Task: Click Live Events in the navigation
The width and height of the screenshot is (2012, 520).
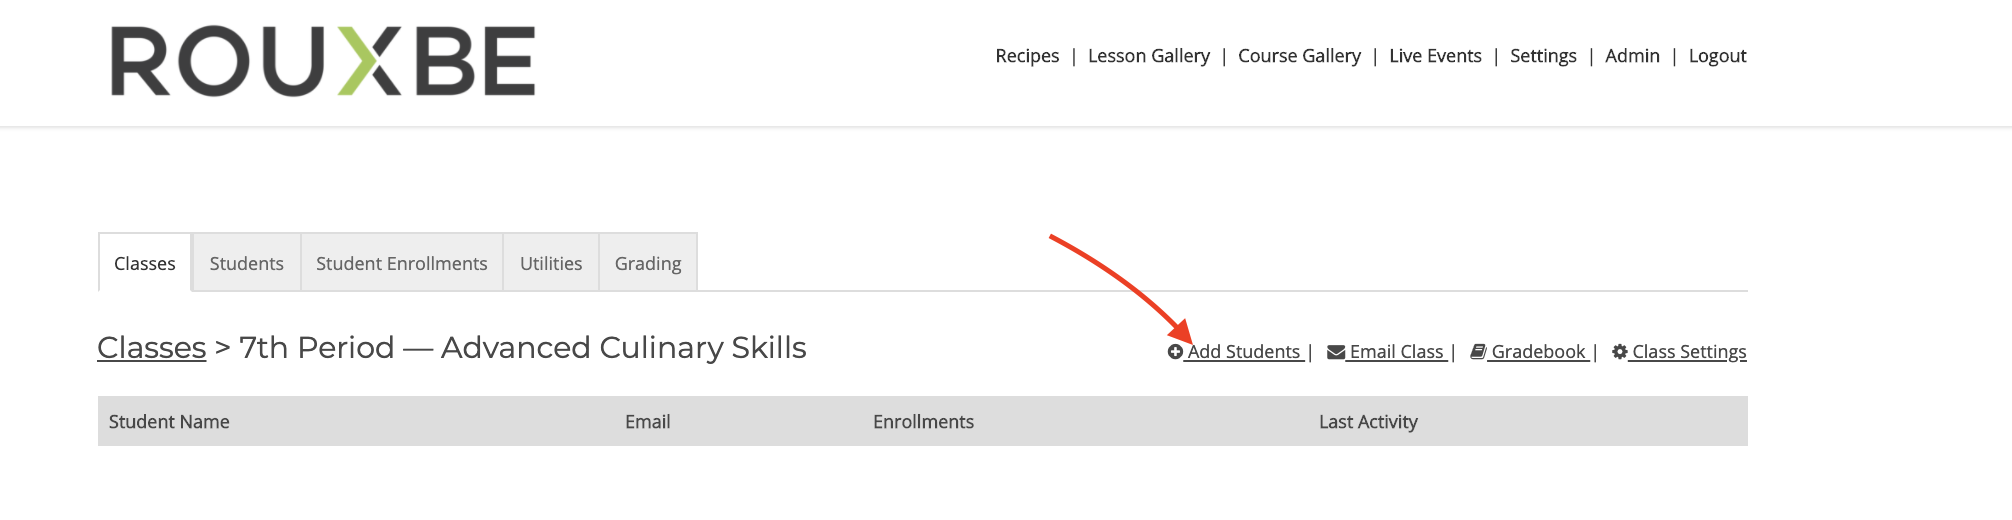Action: click(1435, 56)
